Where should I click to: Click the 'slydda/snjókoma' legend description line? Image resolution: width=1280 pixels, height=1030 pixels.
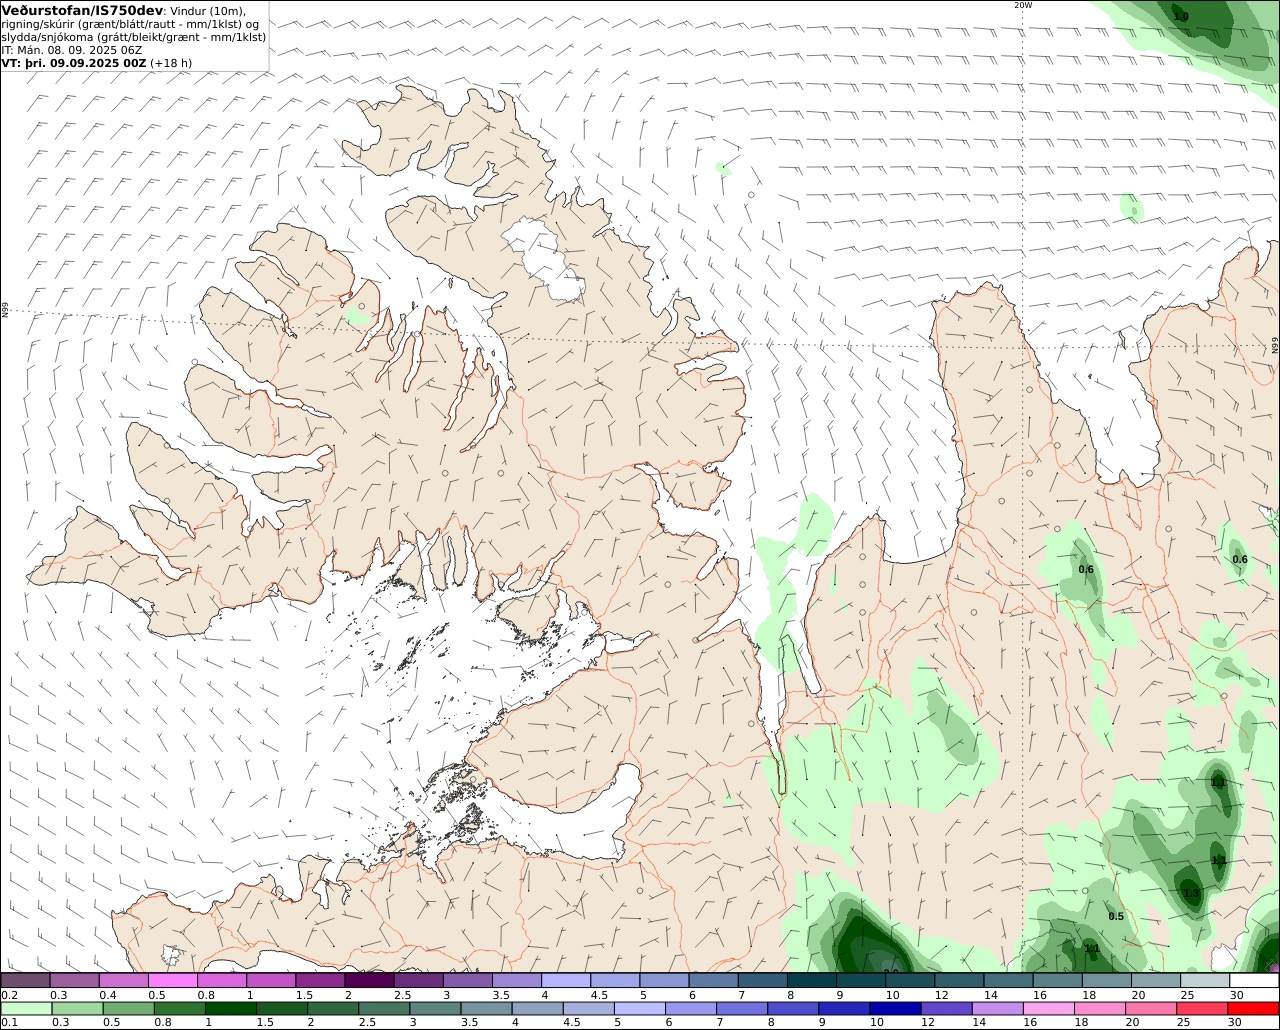tap(134, 37)
